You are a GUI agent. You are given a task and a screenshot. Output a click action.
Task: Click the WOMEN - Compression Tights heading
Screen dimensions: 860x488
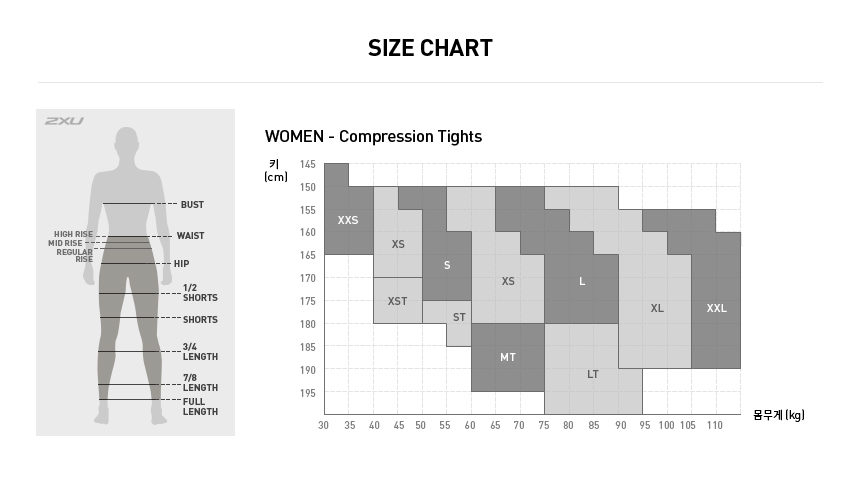pyautogui.click(x=373, y=137)
